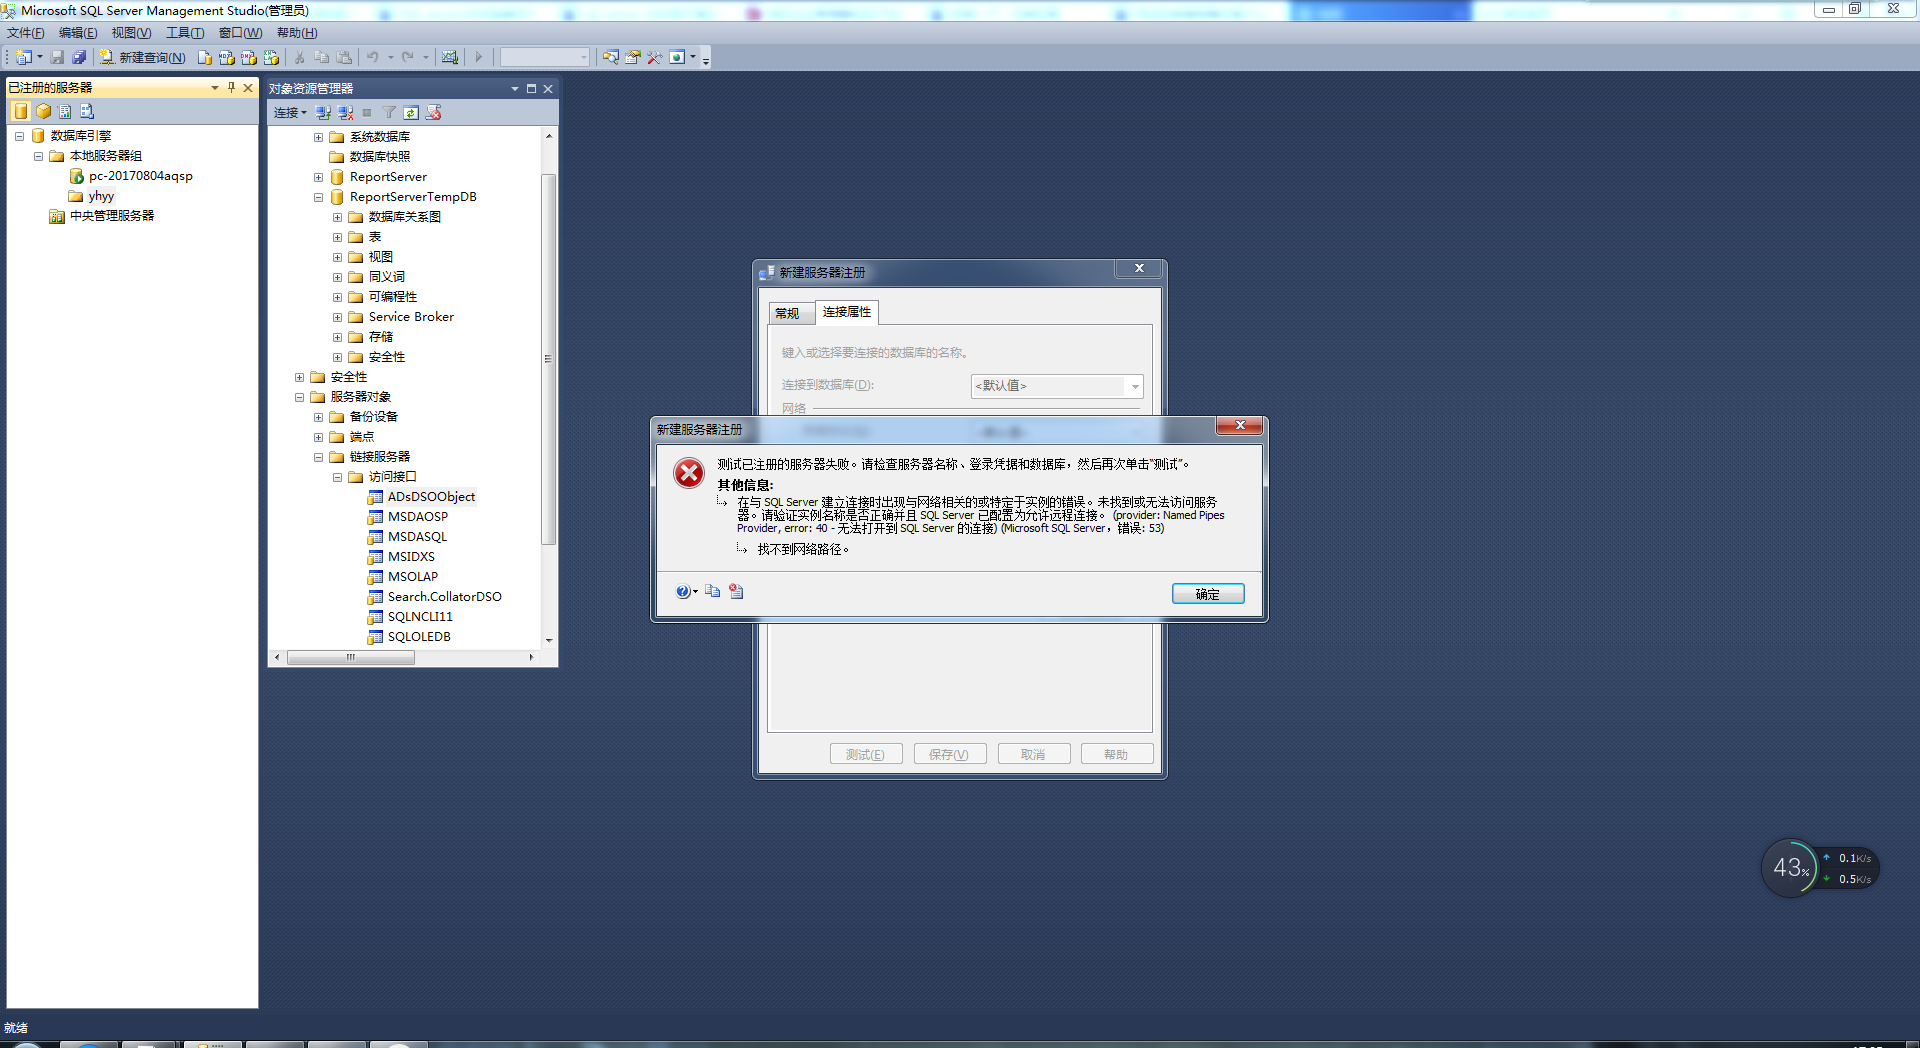Click the Undo arrow toolbar icon
The height and width of the screenshot is (1048, 1920).
pyautogui.click(x=373, y=58)
